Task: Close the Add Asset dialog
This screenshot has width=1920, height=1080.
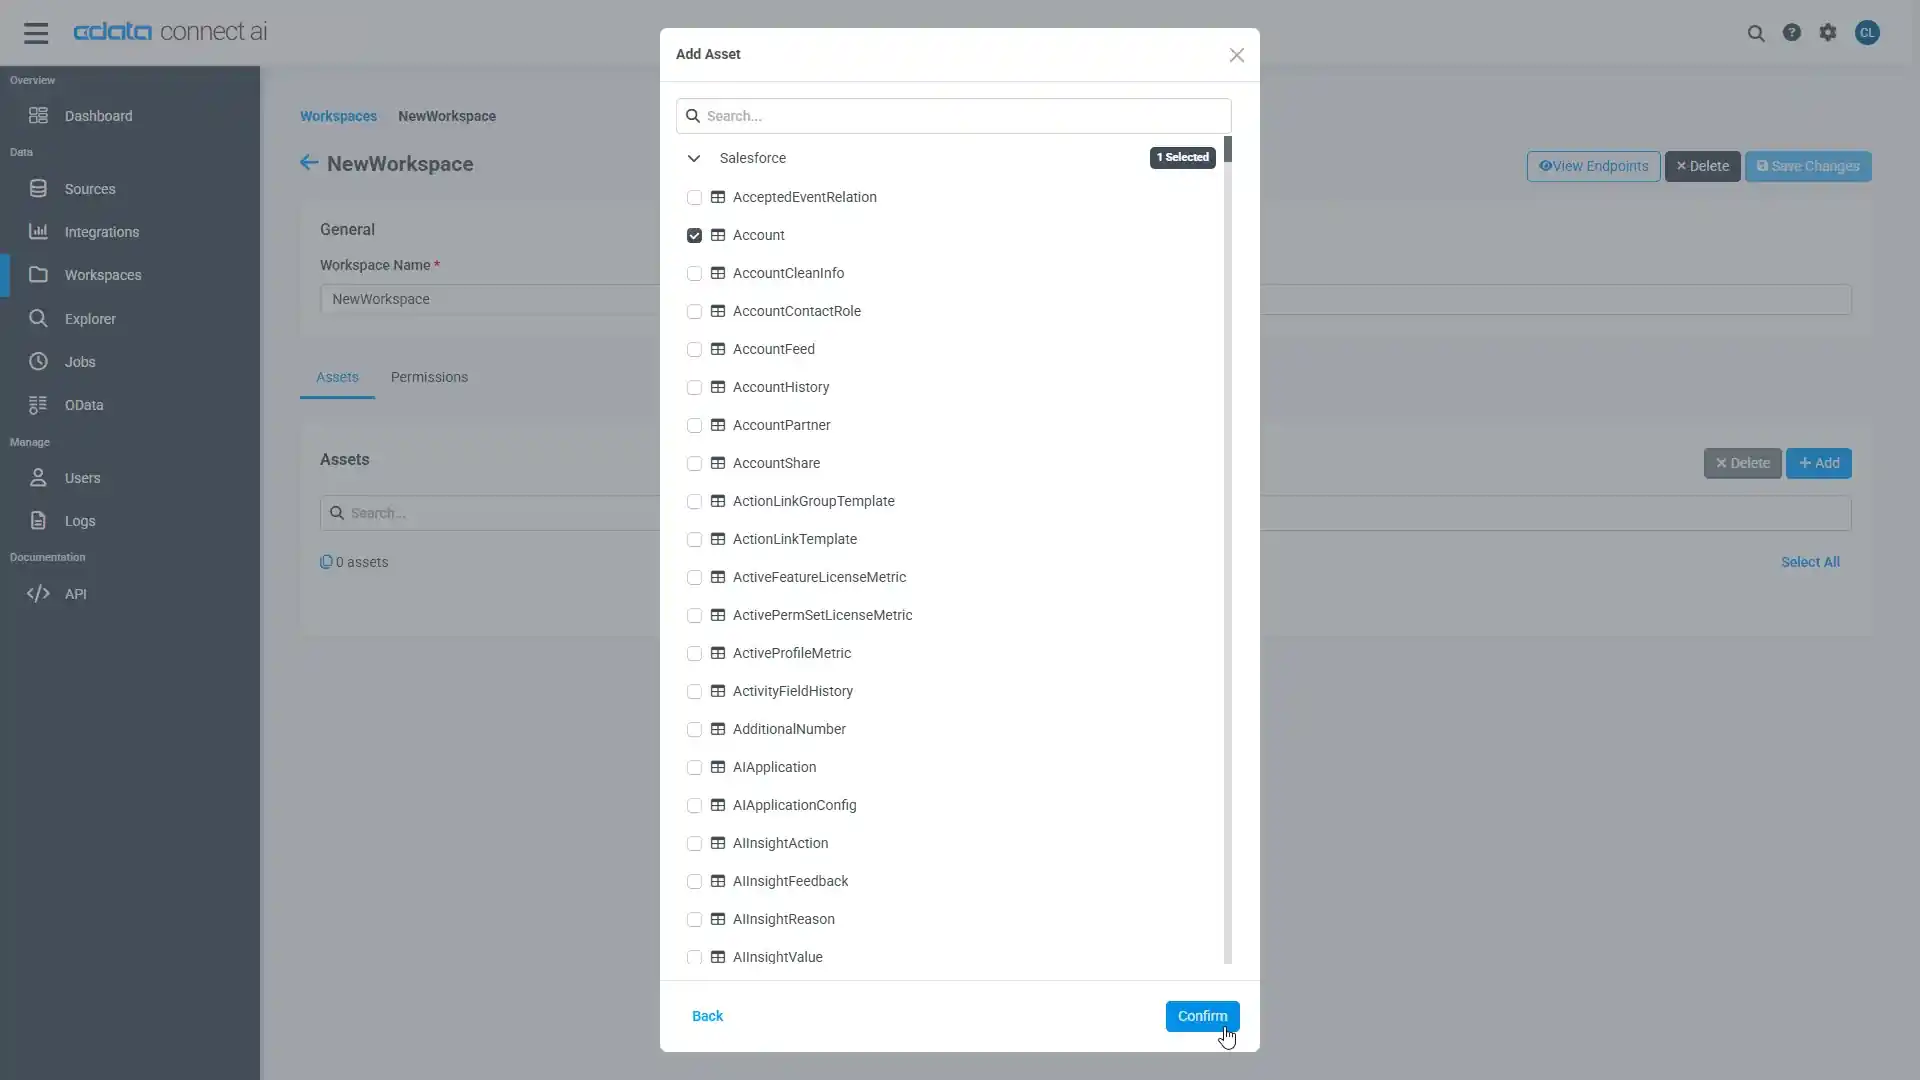Action: pos(1237,55)
